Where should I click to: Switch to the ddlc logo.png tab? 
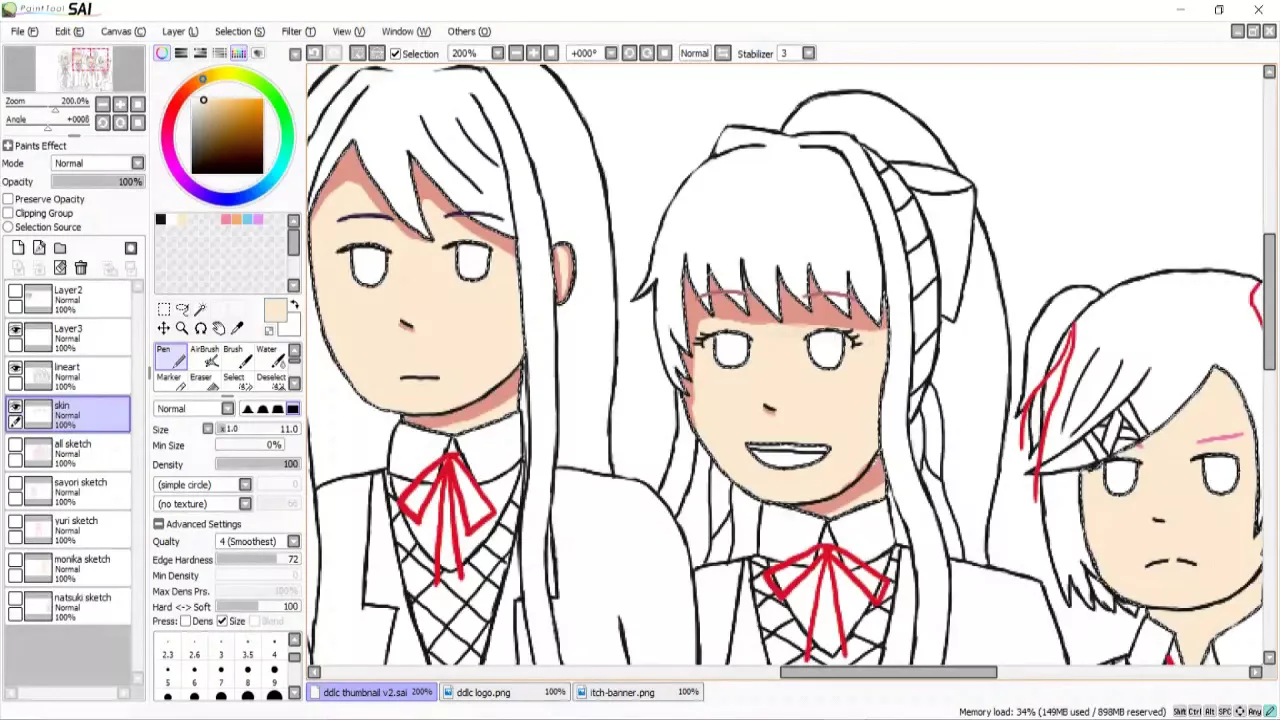(505, 692)
